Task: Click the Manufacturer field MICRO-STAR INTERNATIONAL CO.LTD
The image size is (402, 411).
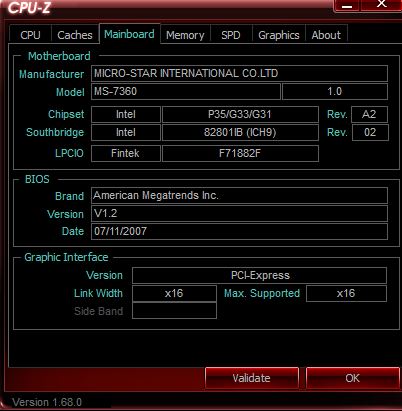Action: tap(239, 73)
